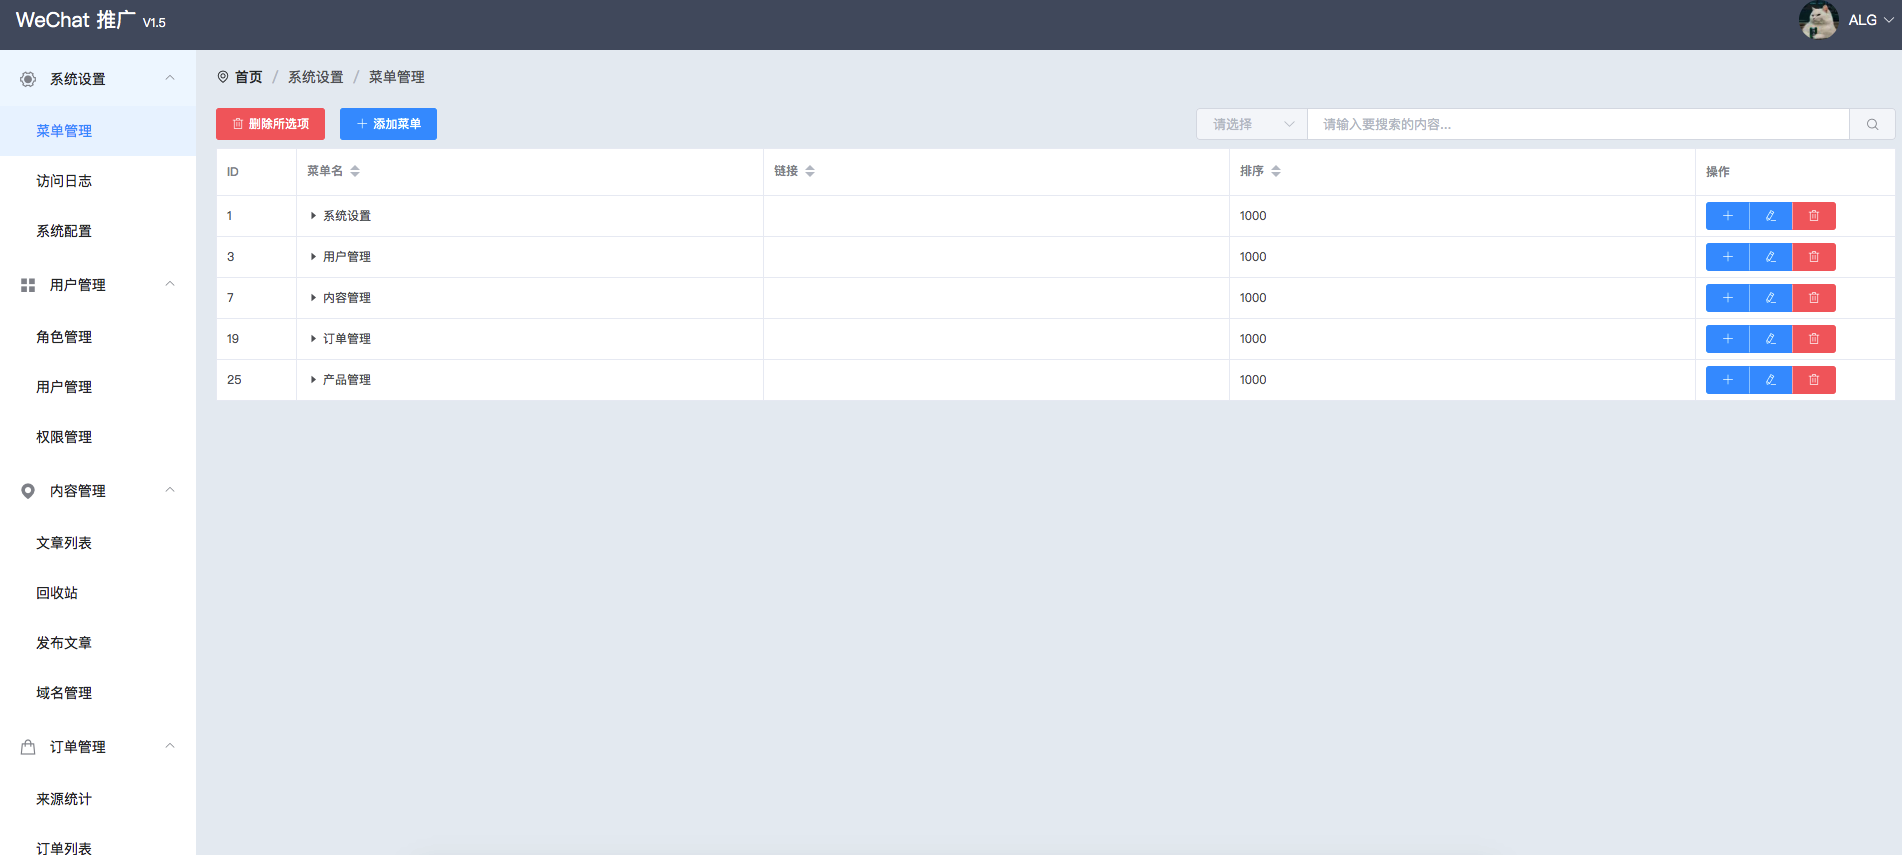The width and height of the screenshot is (1902, 855).
Task: Toggle sorting on the 排序 column
Action: (x=1276, y=171)
